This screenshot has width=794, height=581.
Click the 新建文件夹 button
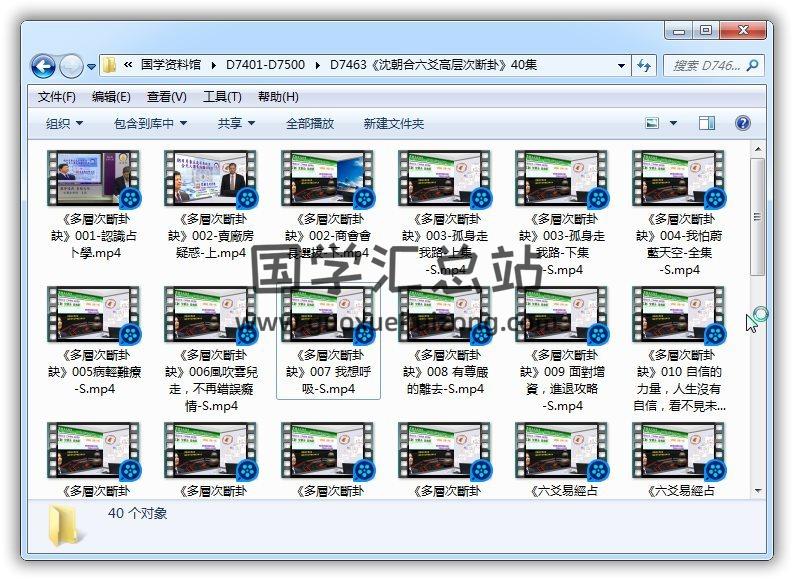393,123
